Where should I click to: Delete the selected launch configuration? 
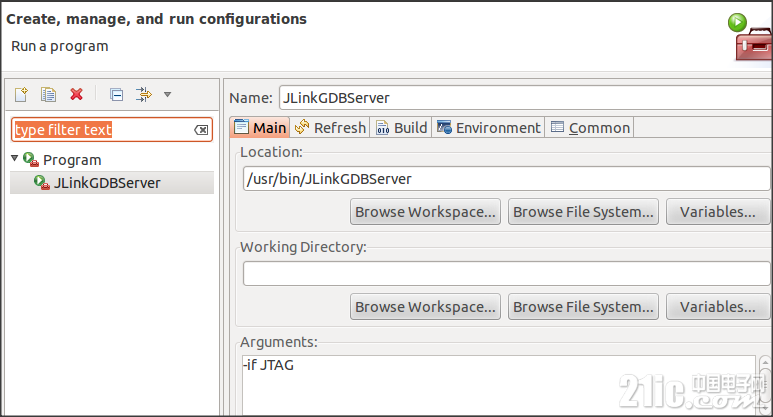pyautogui.click(x=76, y=94)
